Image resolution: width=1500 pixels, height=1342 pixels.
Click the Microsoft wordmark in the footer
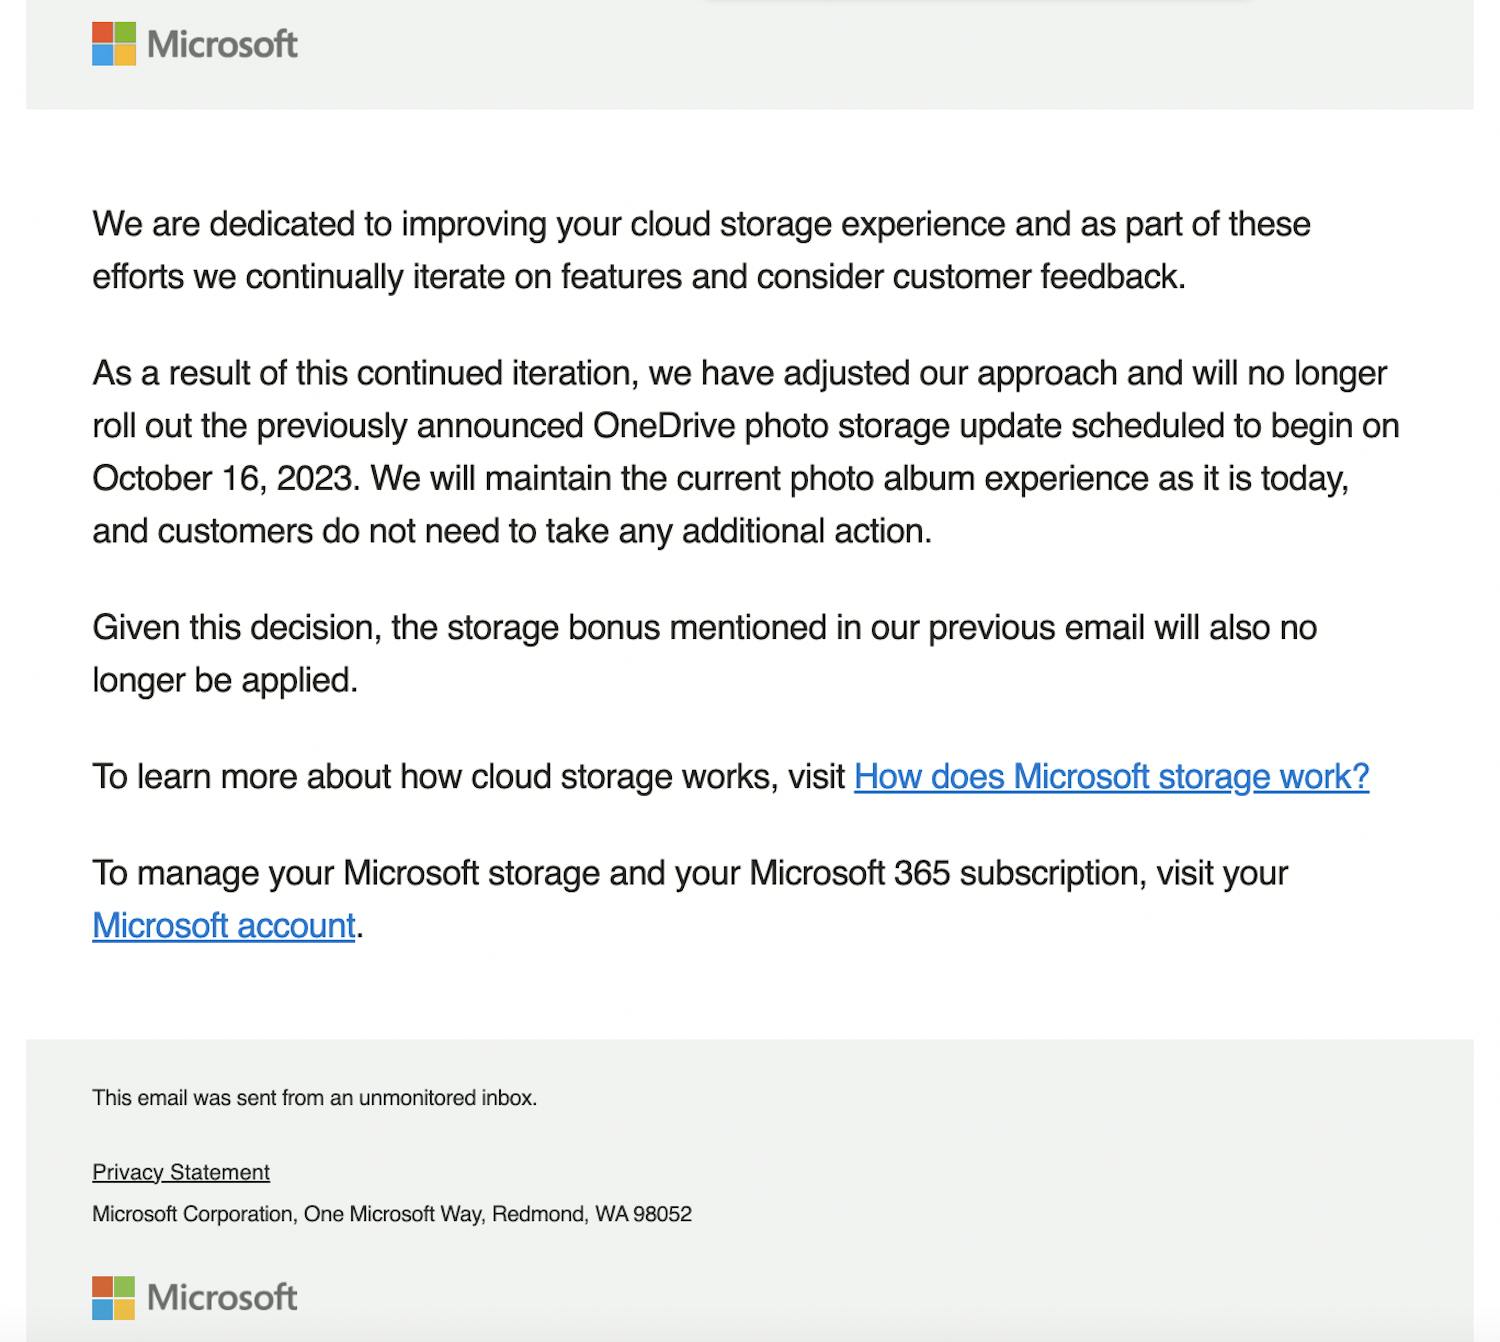tap(222, 1297)
